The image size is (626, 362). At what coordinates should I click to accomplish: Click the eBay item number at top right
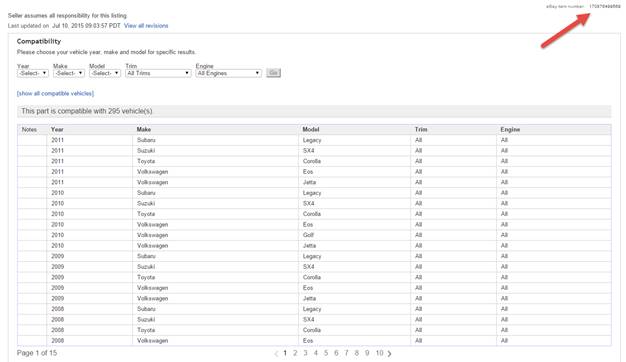click(x=605, y=6)
